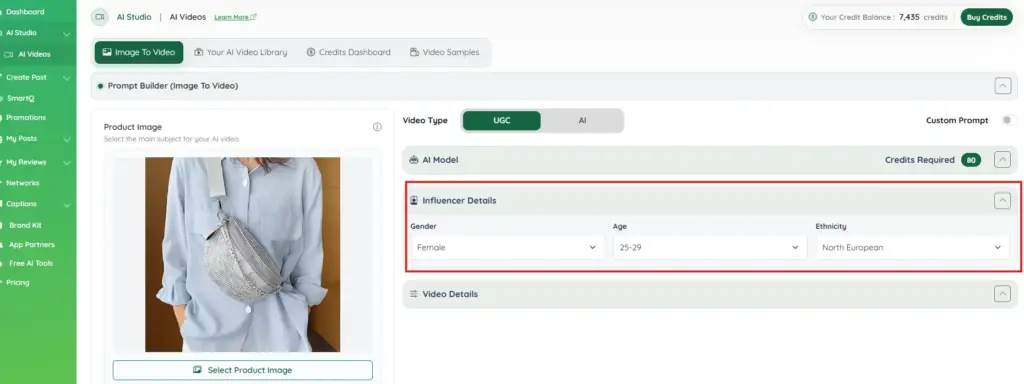Switch to Credits Dashboard tab
The height and width of the screenshot is (384, 1024).
tap(348, 52)
